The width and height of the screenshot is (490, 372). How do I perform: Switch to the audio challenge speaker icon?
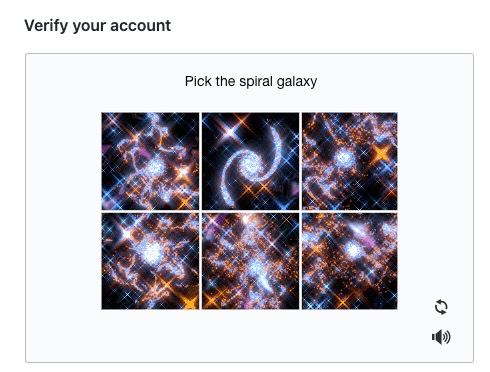441,337
